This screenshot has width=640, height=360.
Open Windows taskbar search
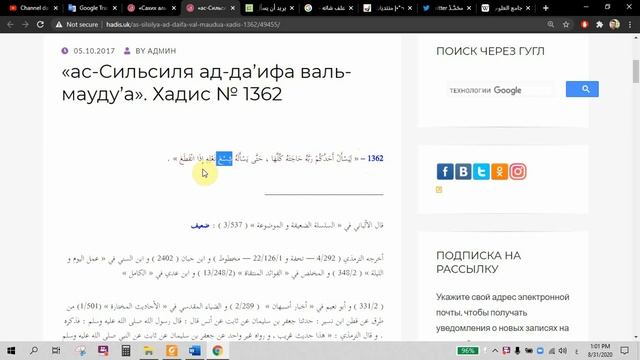tap(34, 351)
